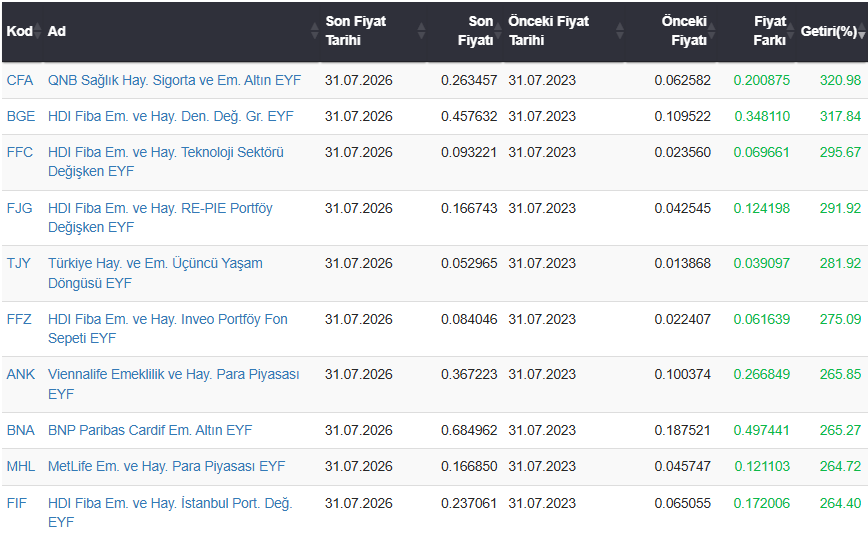Image resolution: width=868 pixels, height=538 pixels.
Task: Open fund code FJG link
Action: (19, 208)
